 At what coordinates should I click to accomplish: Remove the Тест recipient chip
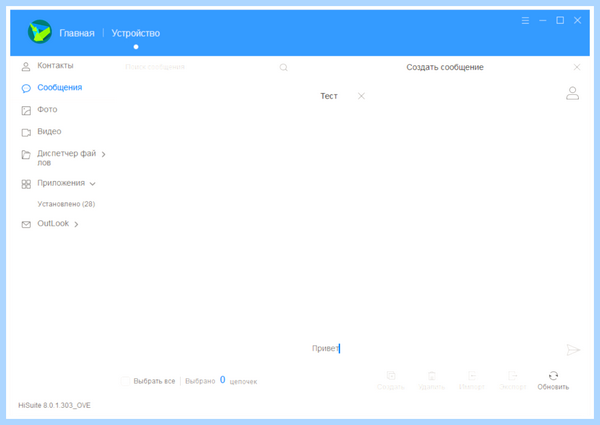click(361, 96)
